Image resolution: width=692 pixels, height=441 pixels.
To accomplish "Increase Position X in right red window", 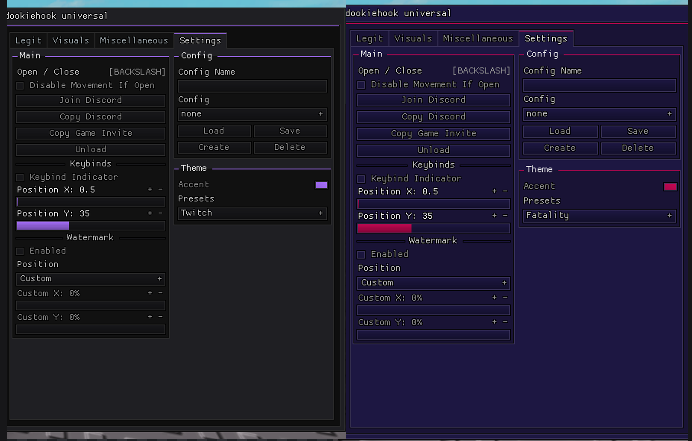I will tap(494, 191).
